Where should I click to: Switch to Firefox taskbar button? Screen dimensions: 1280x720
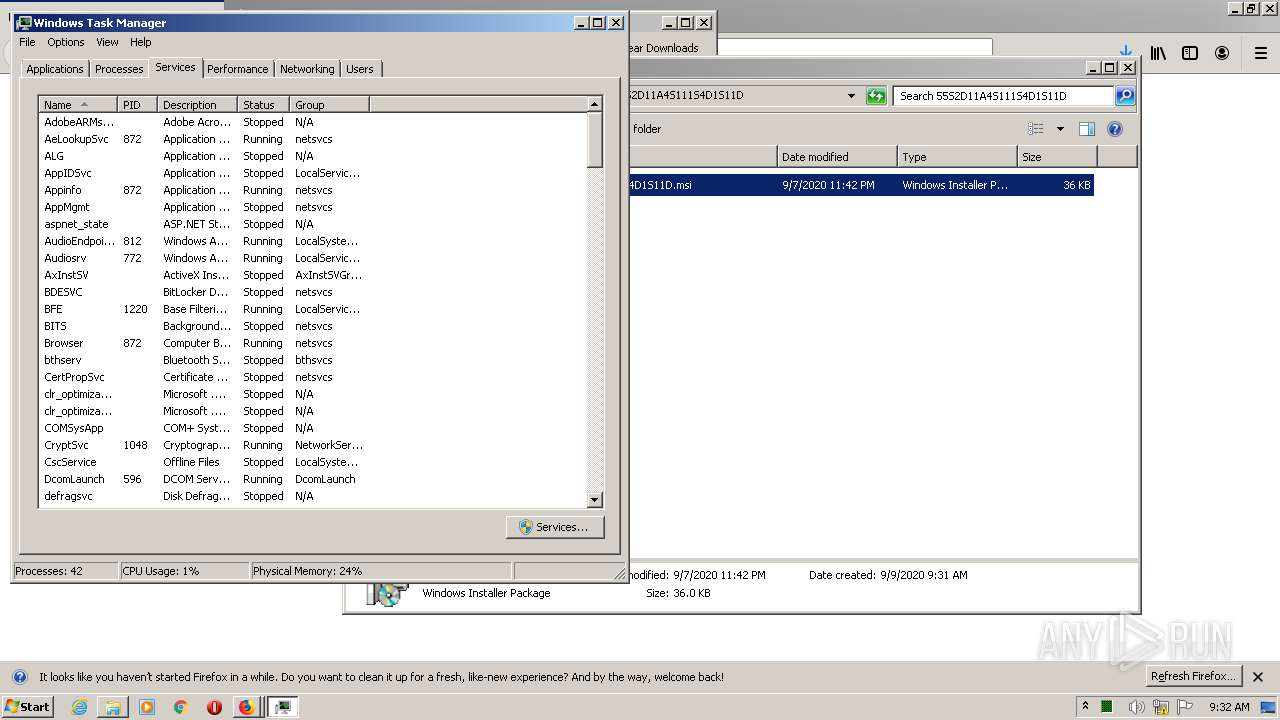246,707
